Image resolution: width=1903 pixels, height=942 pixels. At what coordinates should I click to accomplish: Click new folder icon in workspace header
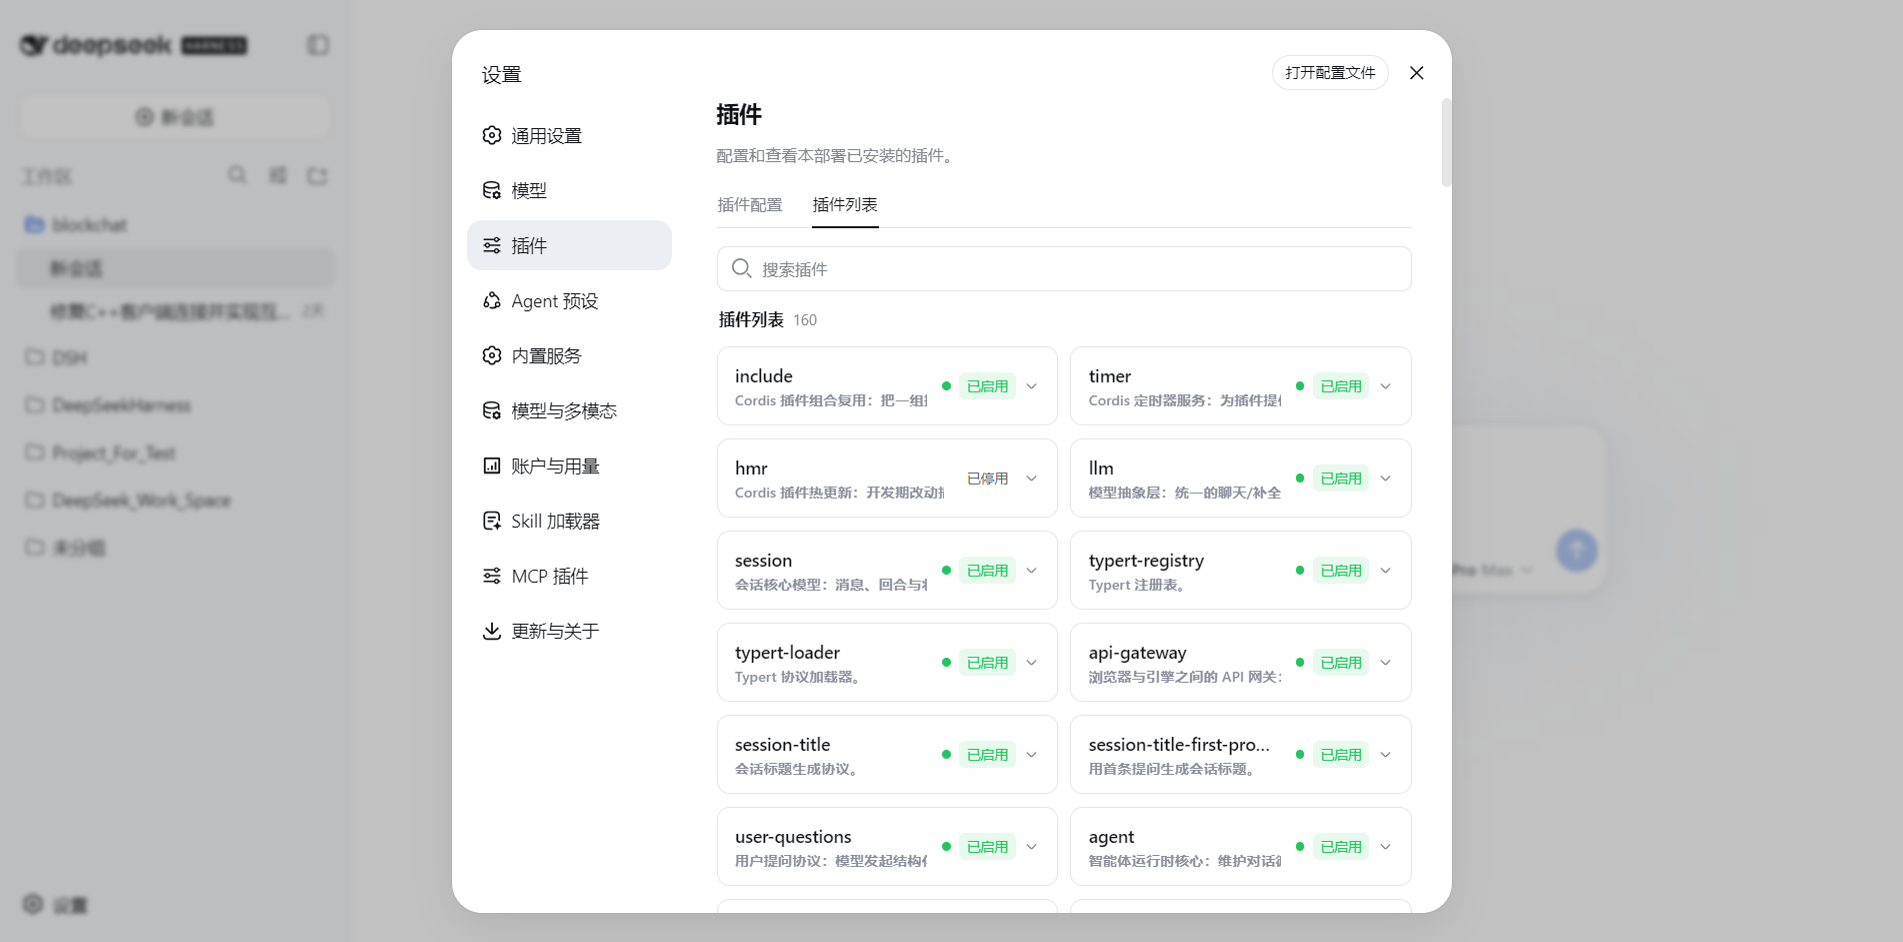click(317, 175)
